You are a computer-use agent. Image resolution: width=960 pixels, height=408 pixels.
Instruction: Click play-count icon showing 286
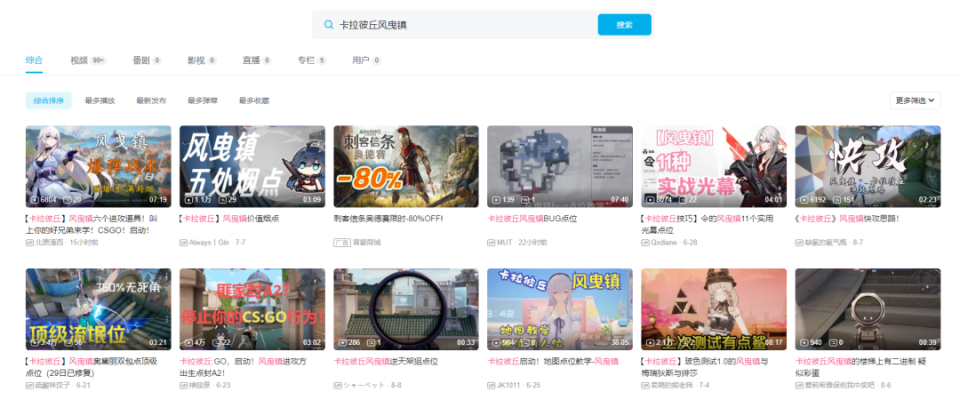click(x=342, y=342)
